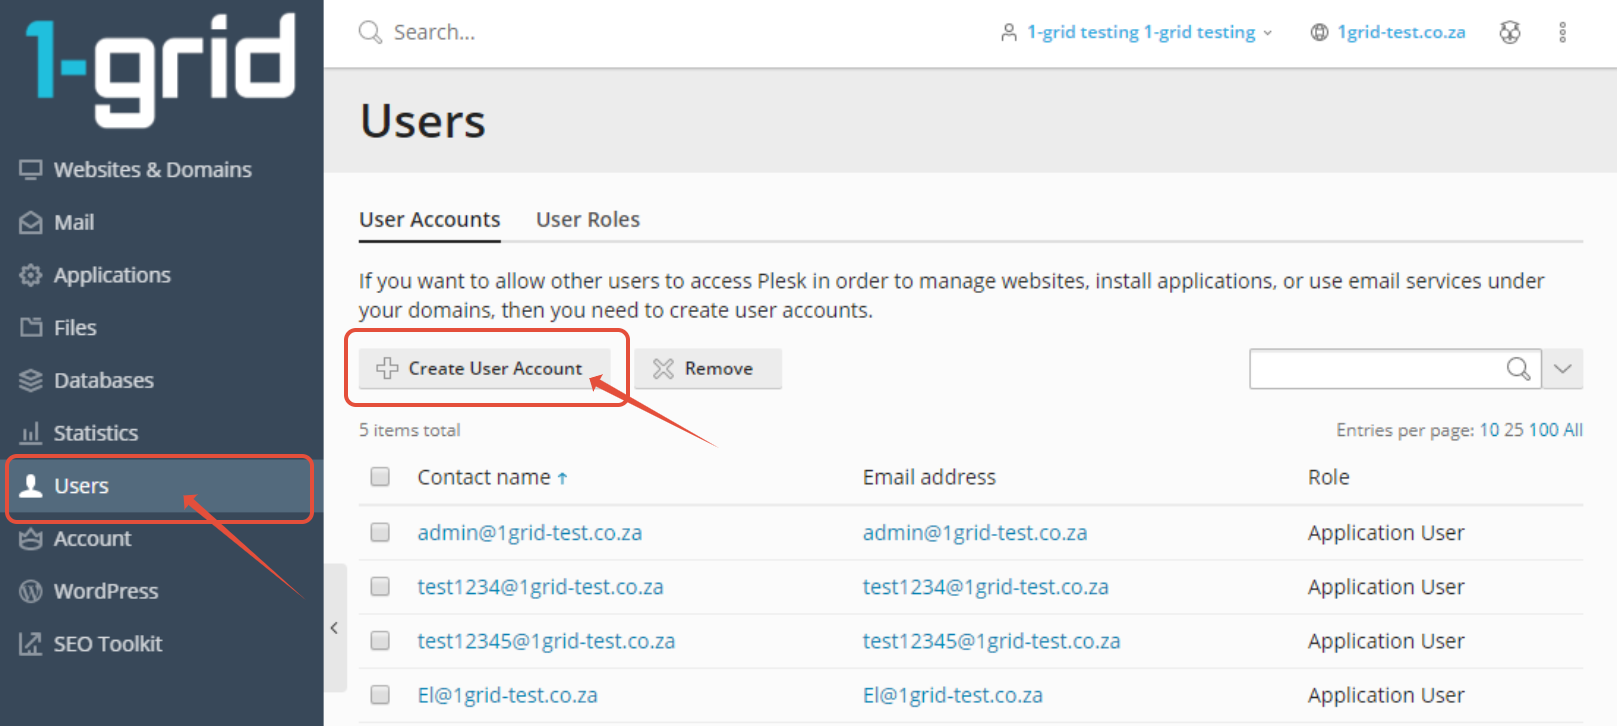Viewport: 1617px width, 726px height.
Task: Click the user profile icon in header
Action: tap(1009, 32)
